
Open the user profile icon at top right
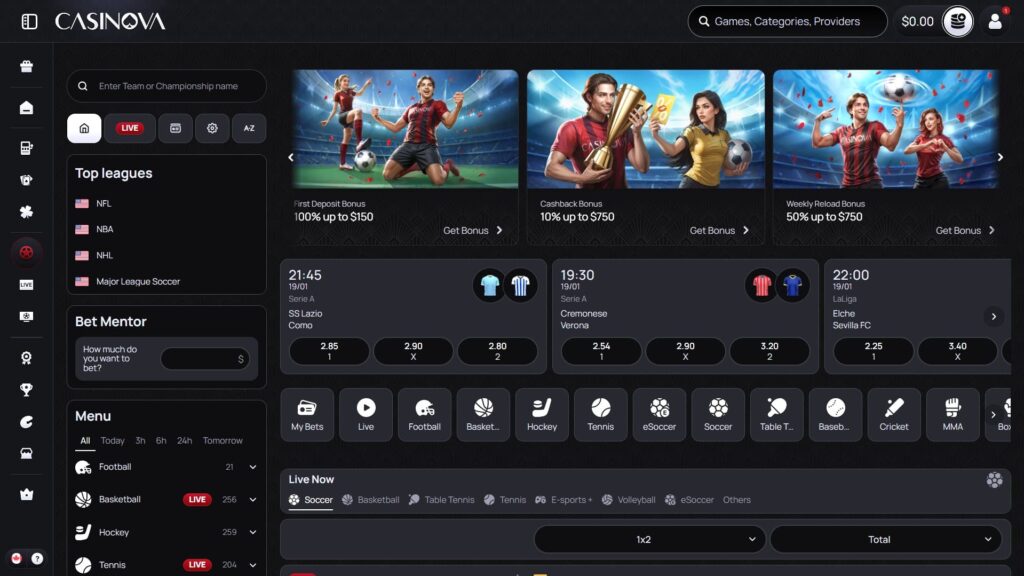[x=995, y=21]
